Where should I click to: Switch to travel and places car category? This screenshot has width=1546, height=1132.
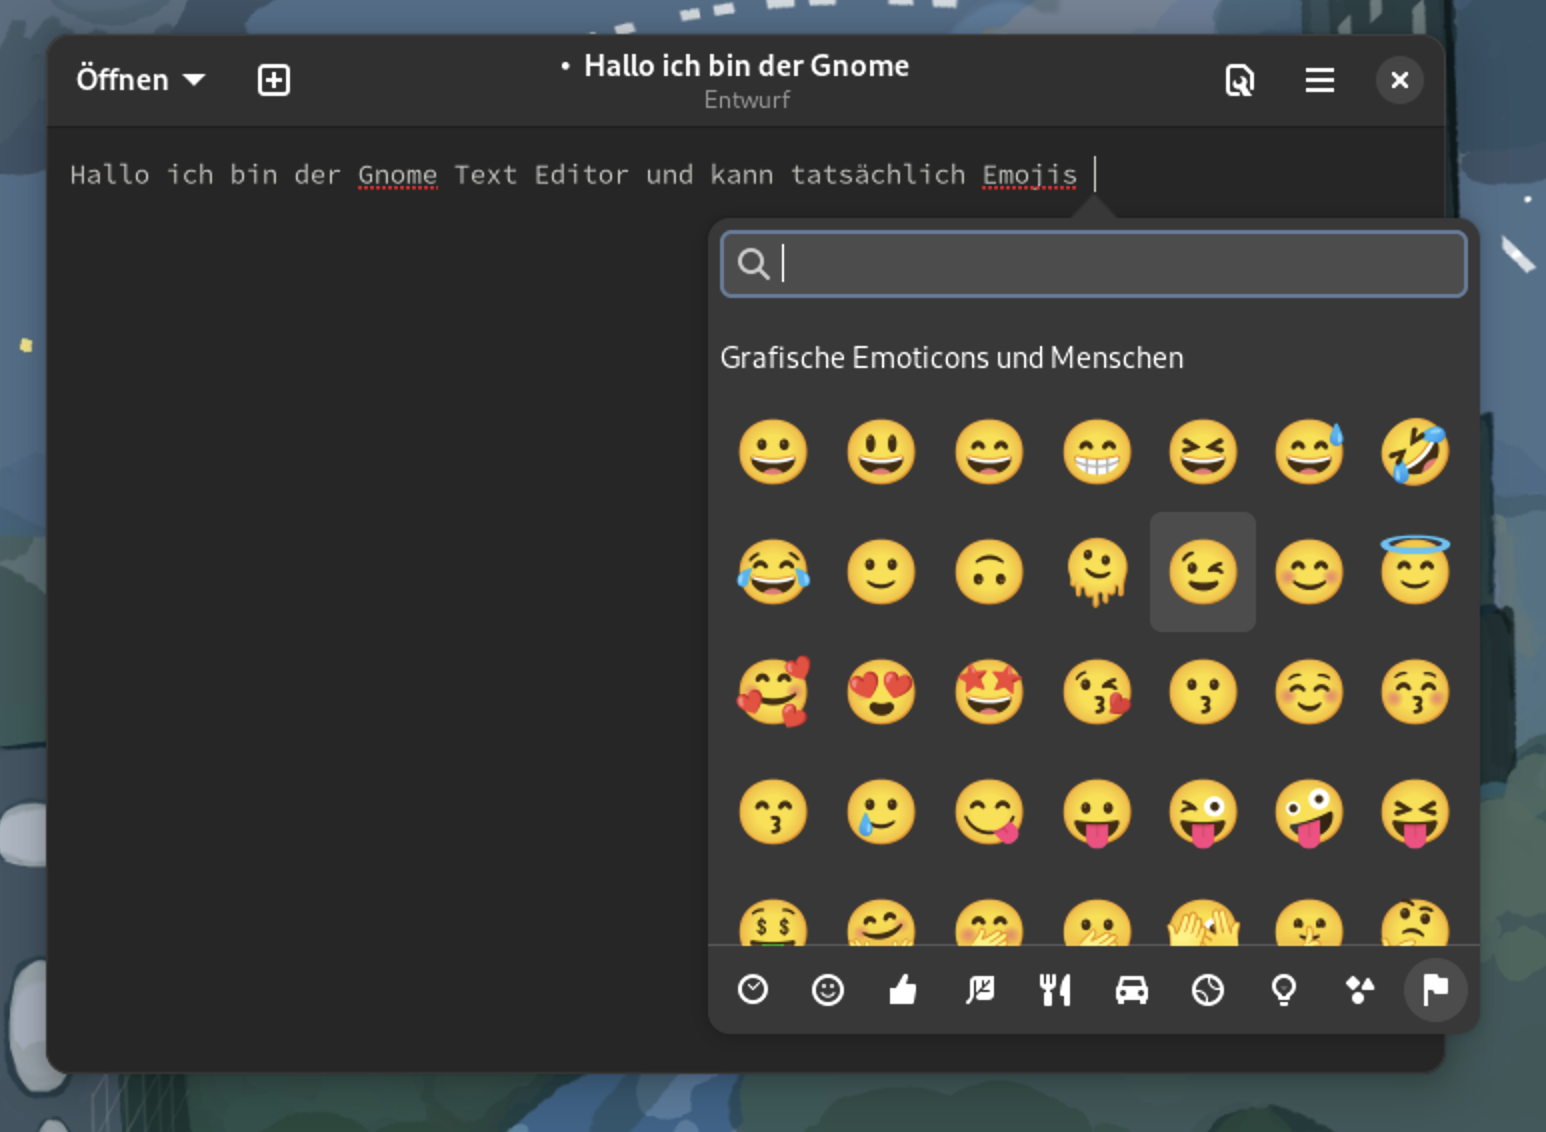pos(1132,990)
